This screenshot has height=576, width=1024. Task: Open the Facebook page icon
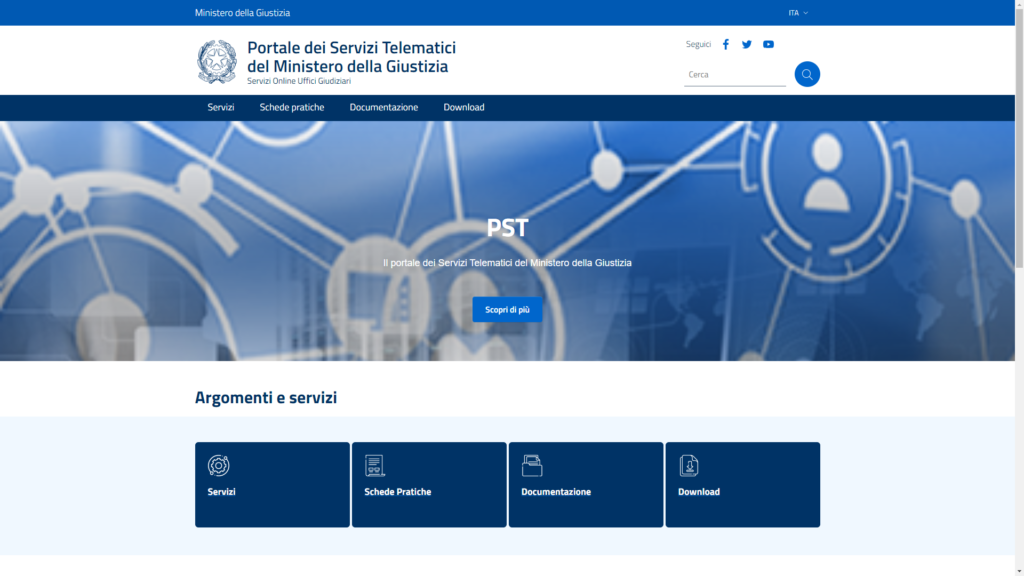pyautogui.click(x=726, y=44)
